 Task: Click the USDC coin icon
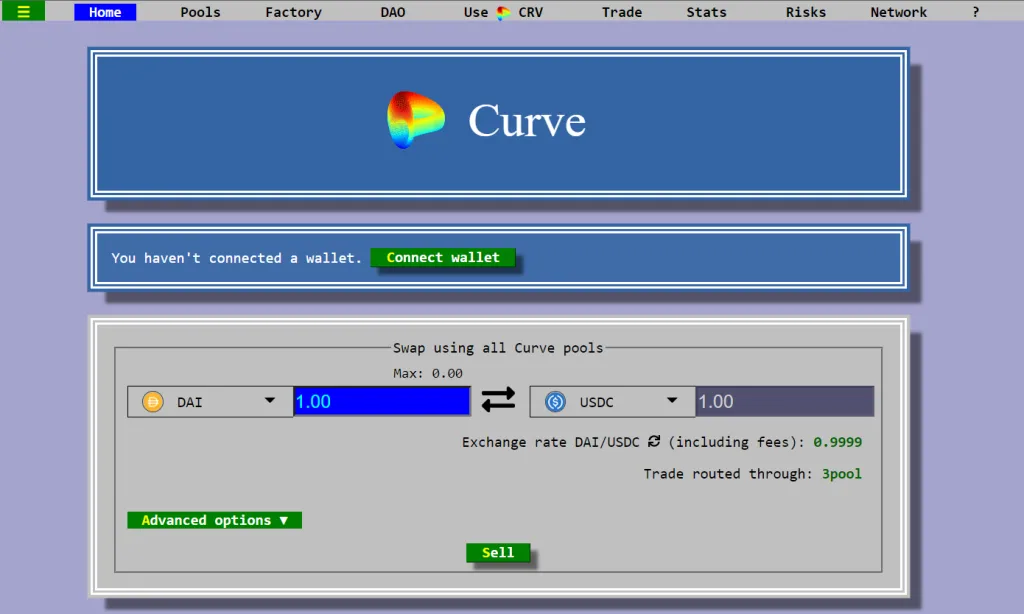556,401
